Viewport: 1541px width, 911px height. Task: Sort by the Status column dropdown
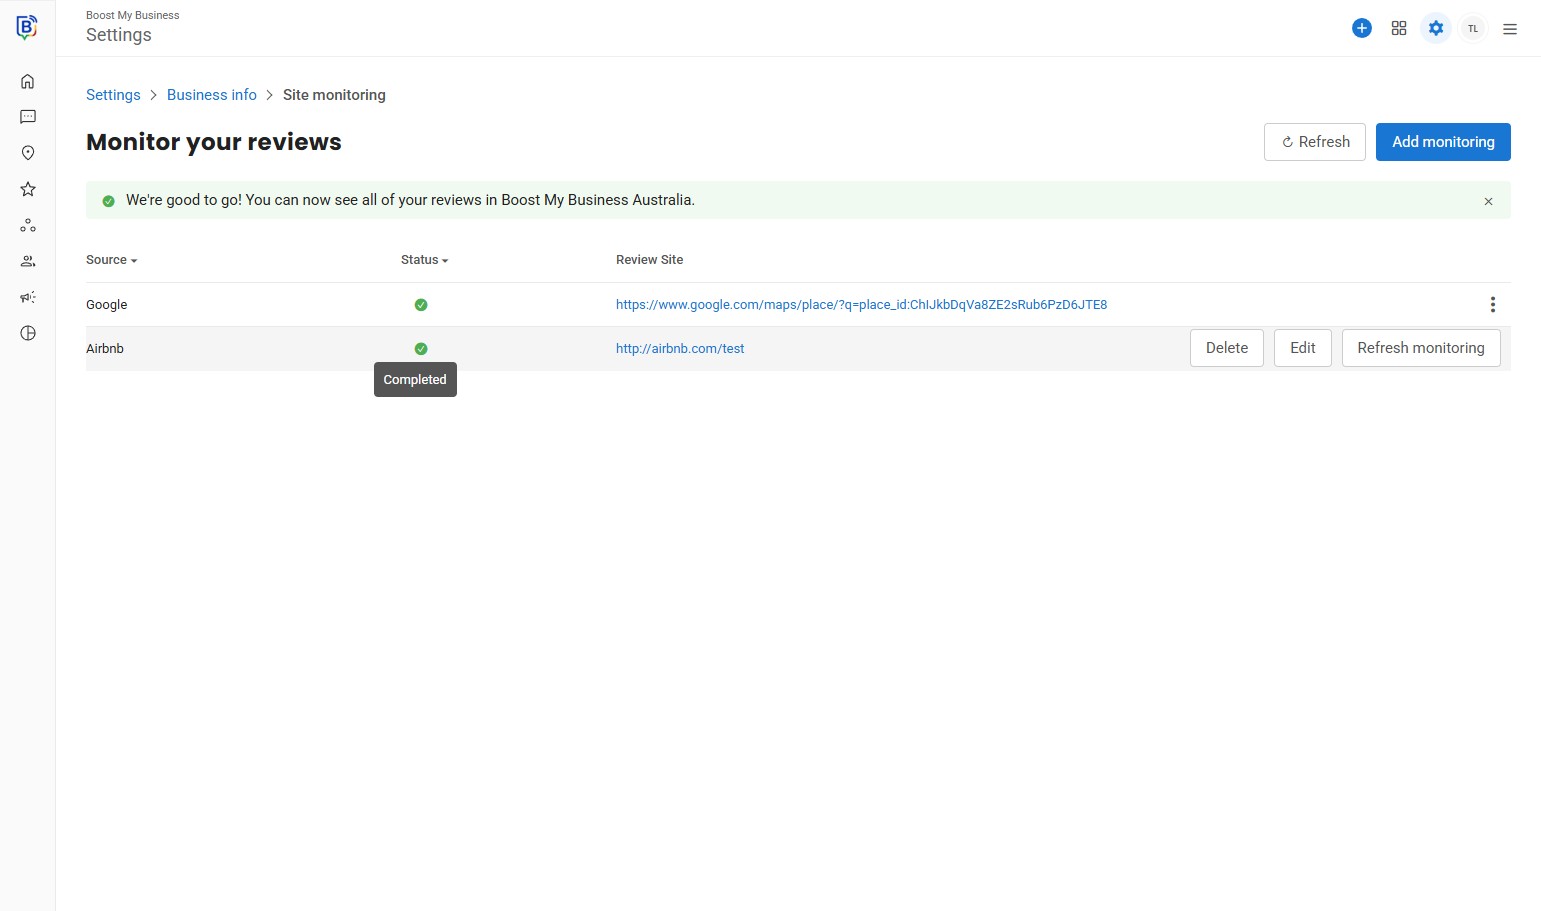point(424,260)
